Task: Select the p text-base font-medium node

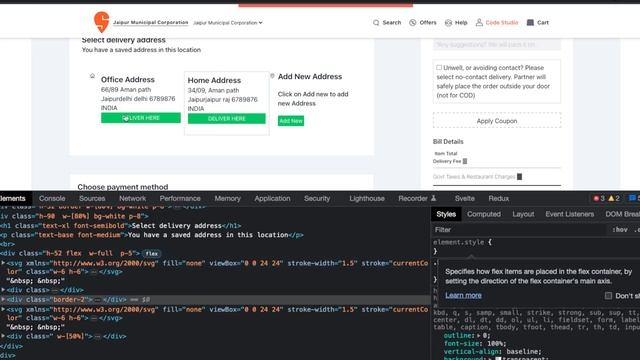Action: (x=152, y=235)
